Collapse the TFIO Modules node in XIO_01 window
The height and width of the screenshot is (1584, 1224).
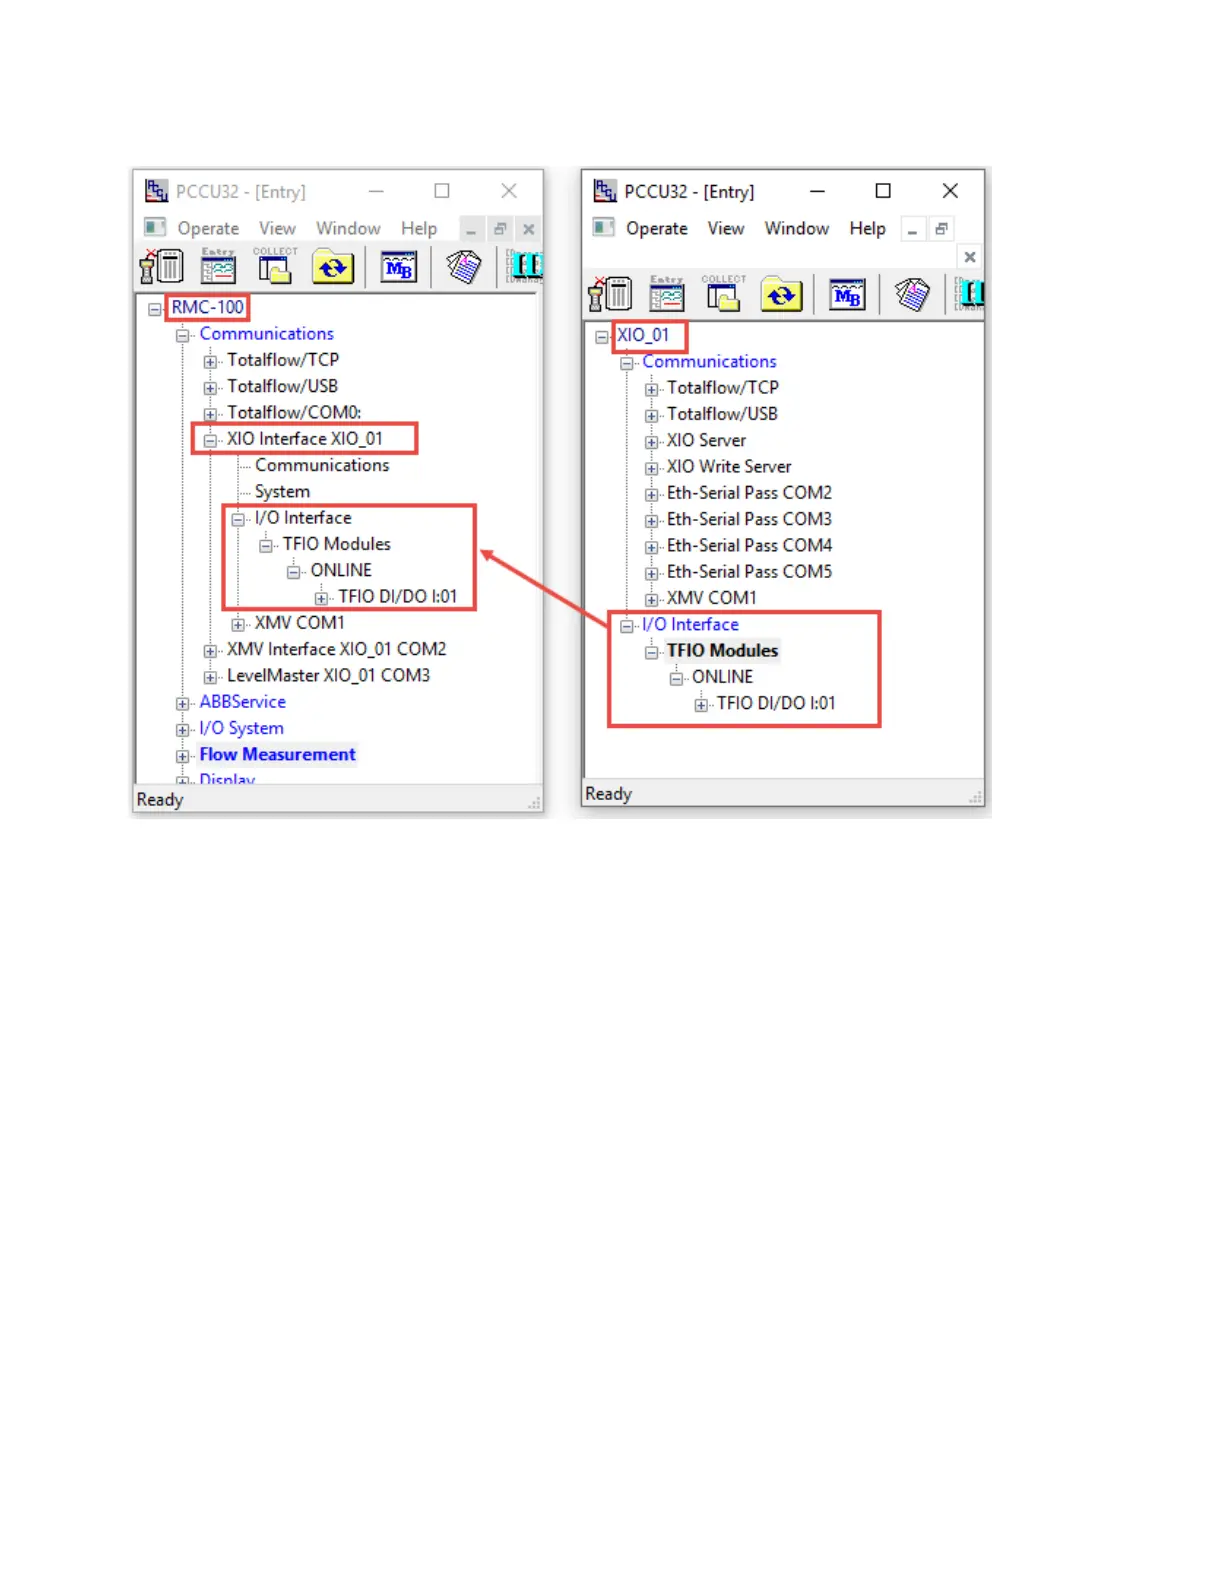(x=651, y=652)
